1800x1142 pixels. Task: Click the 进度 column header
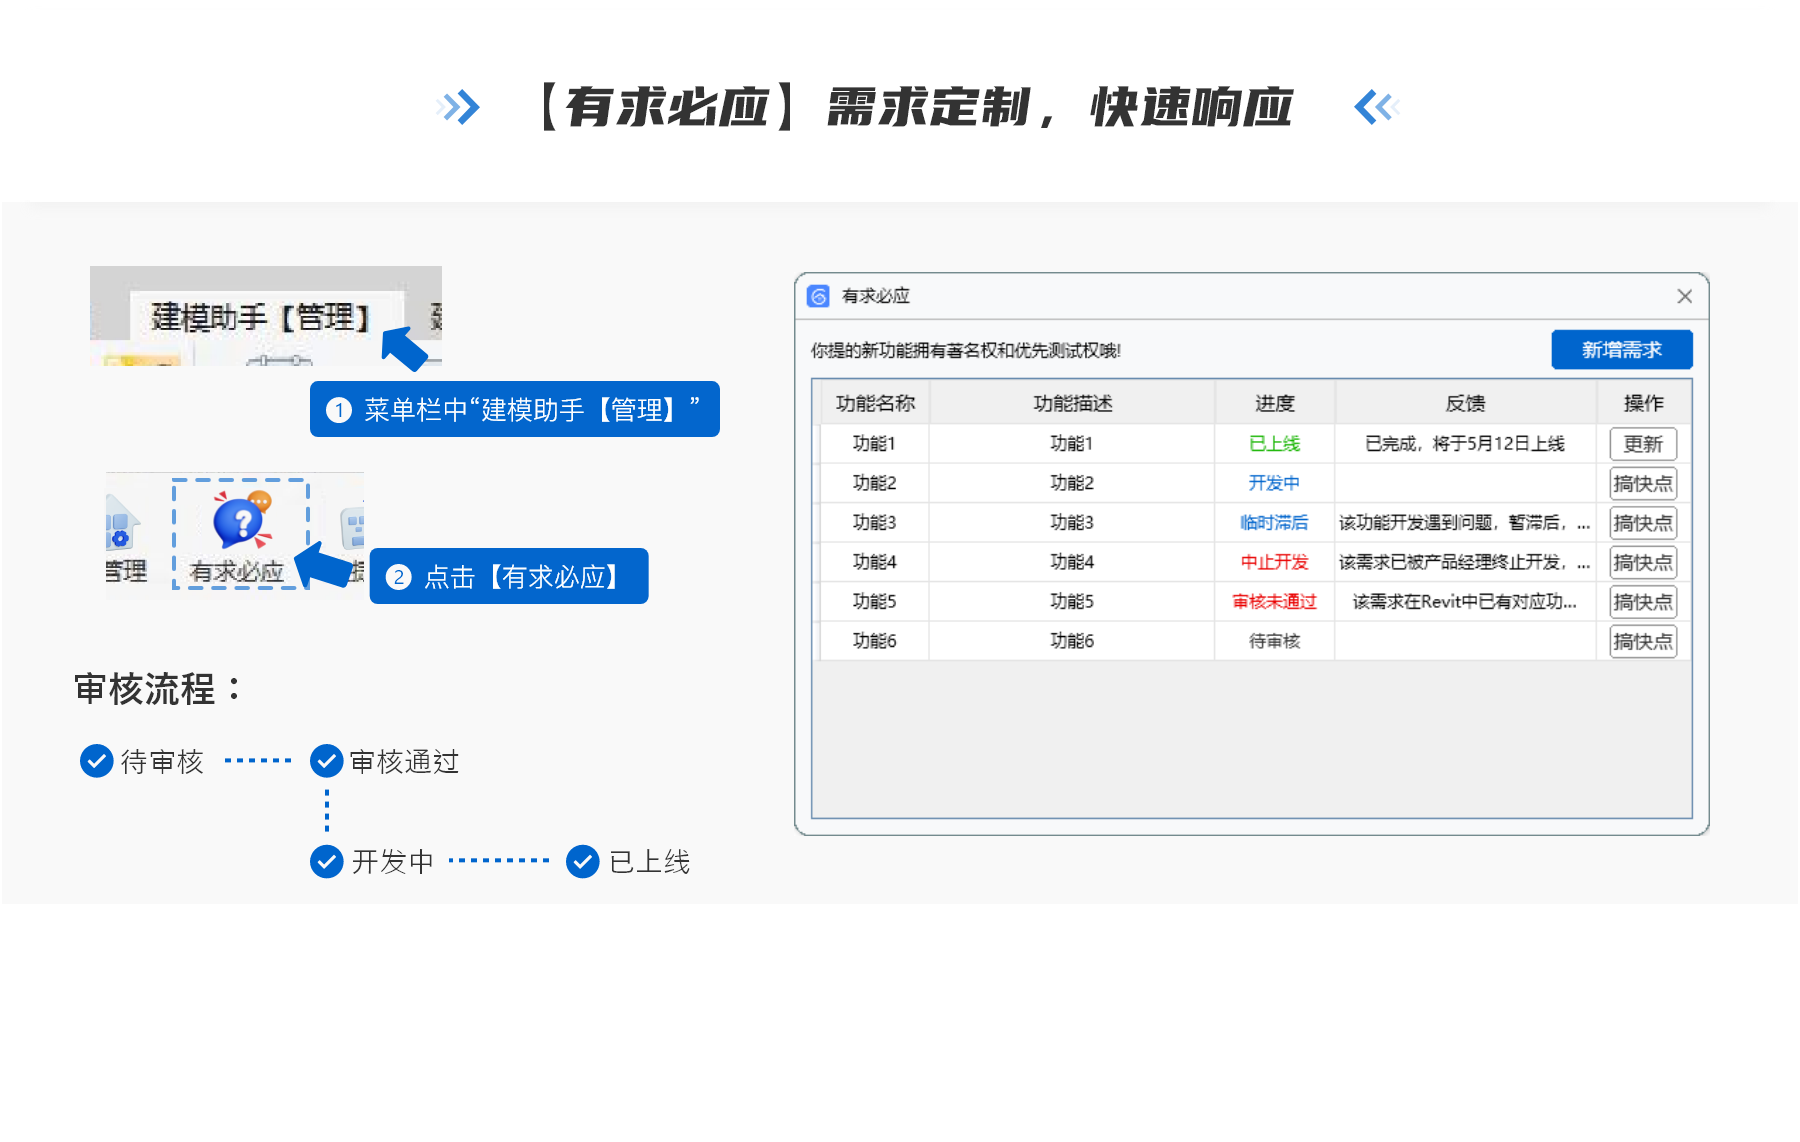coord(1274,403)
